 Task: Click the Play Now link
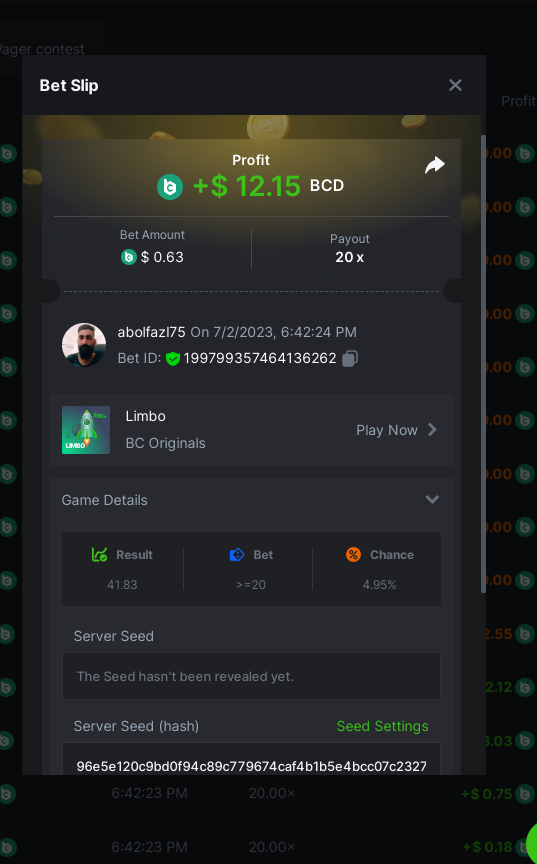pos(387,430)
